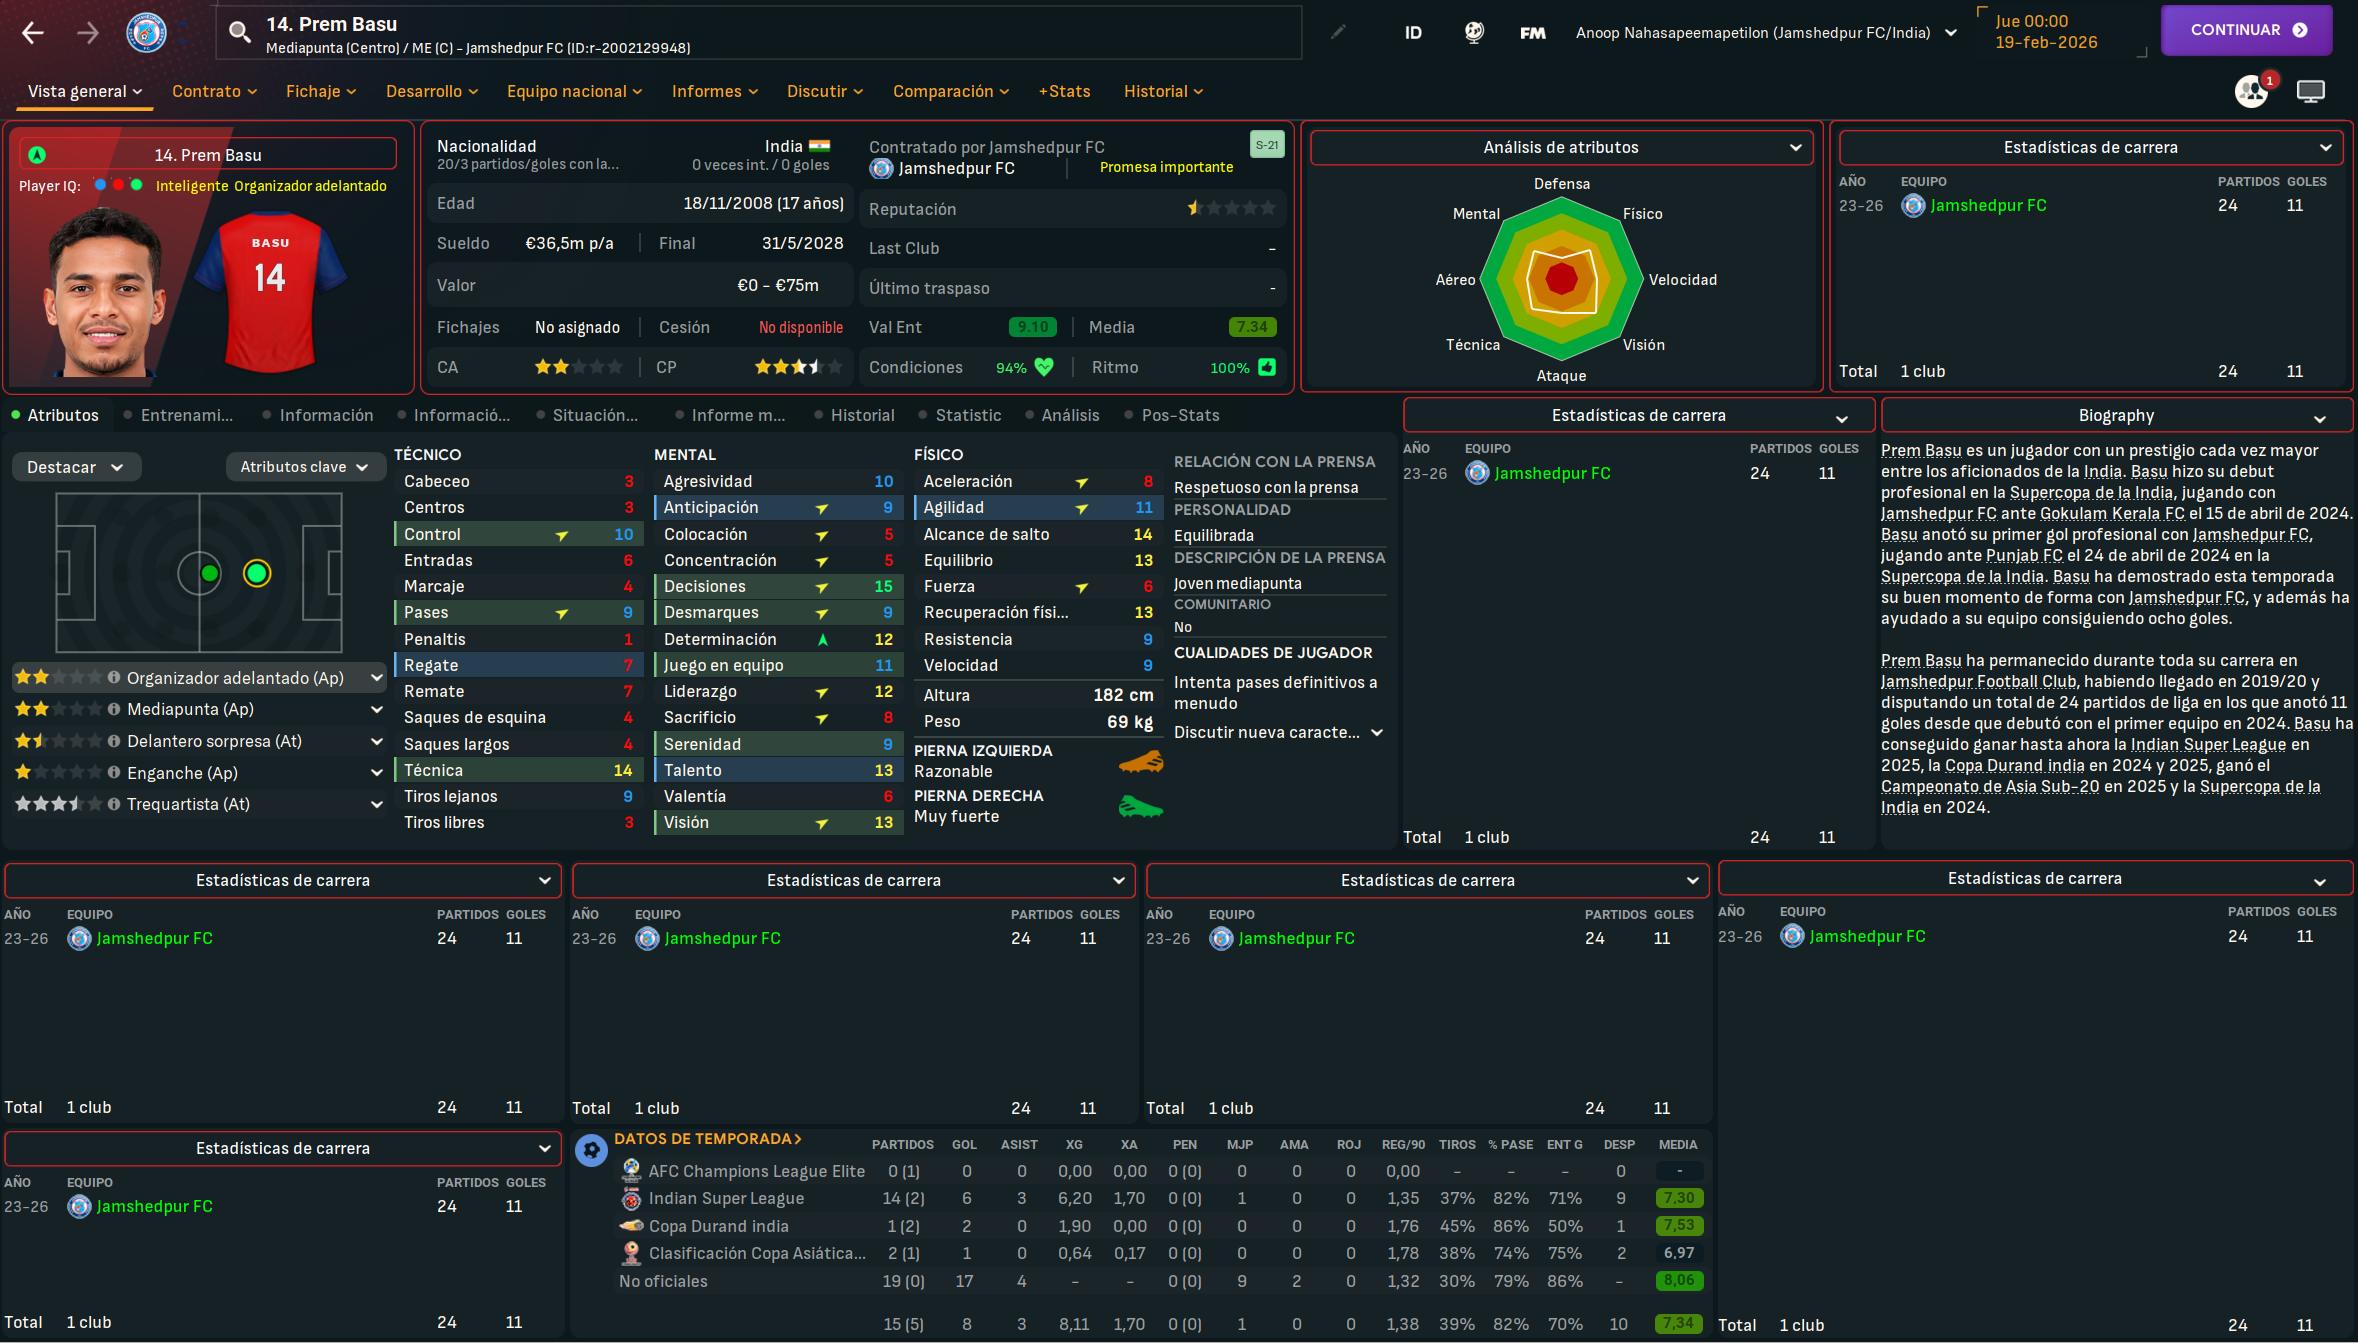2358x1343 pixels.
Task: Click the right foot green boot icon
Action: point(1141,806)
